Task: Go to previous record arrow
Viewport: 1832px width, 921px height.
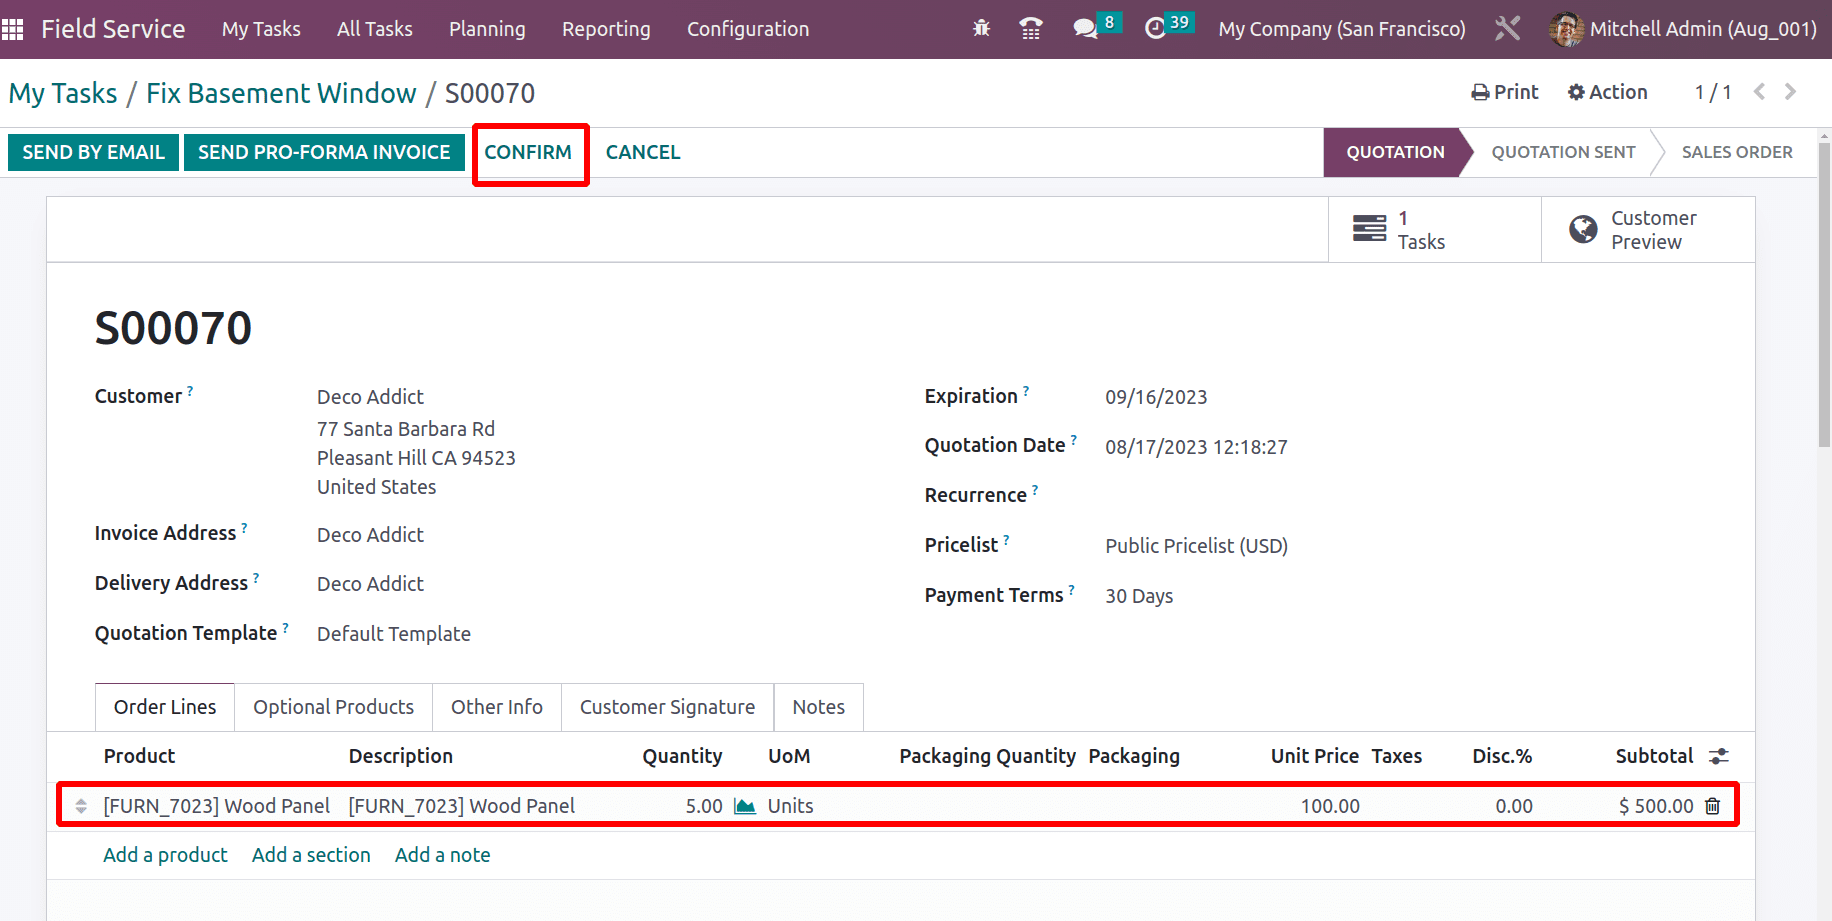Action: coord(1759,92)
